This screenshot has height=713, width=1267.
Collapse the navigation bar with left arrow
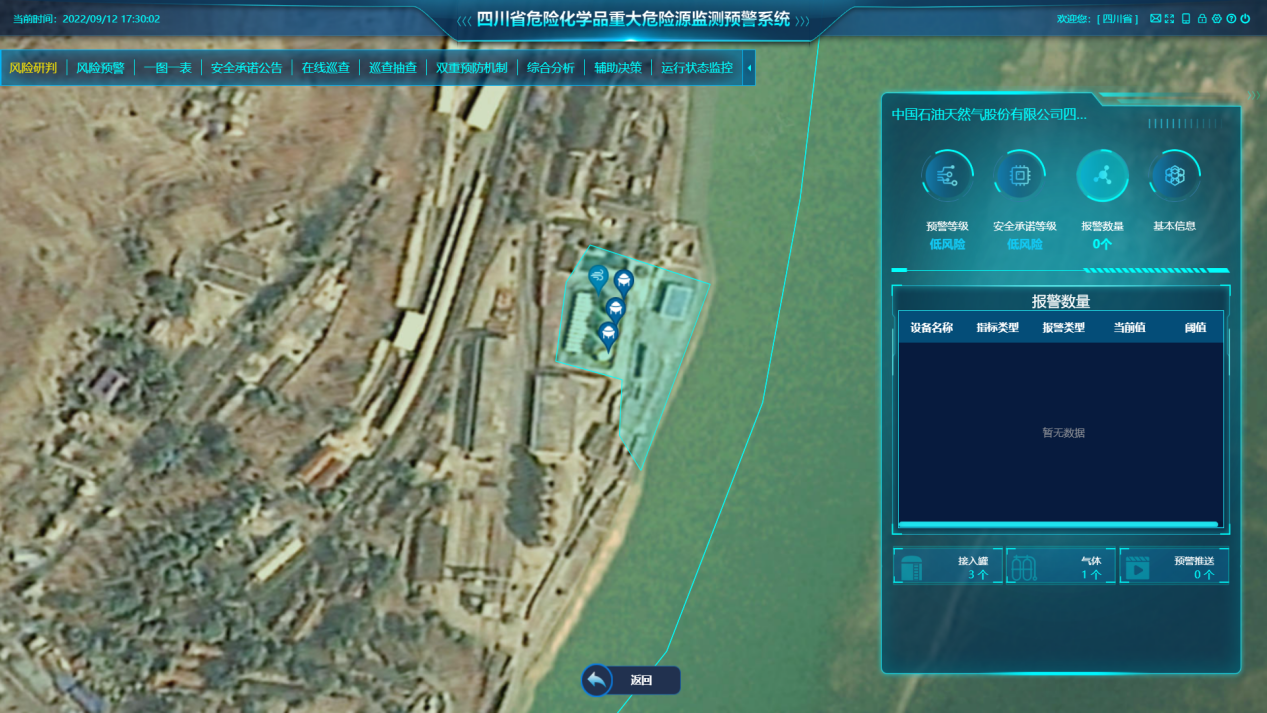point(749,68)
